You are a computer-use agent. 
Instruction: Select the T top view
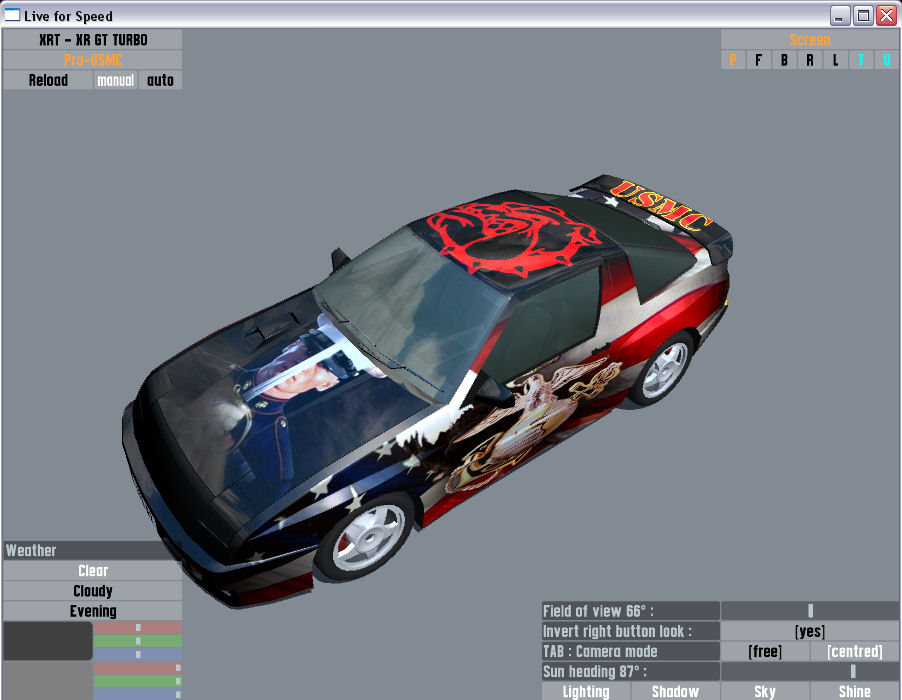tap(861, 60)
